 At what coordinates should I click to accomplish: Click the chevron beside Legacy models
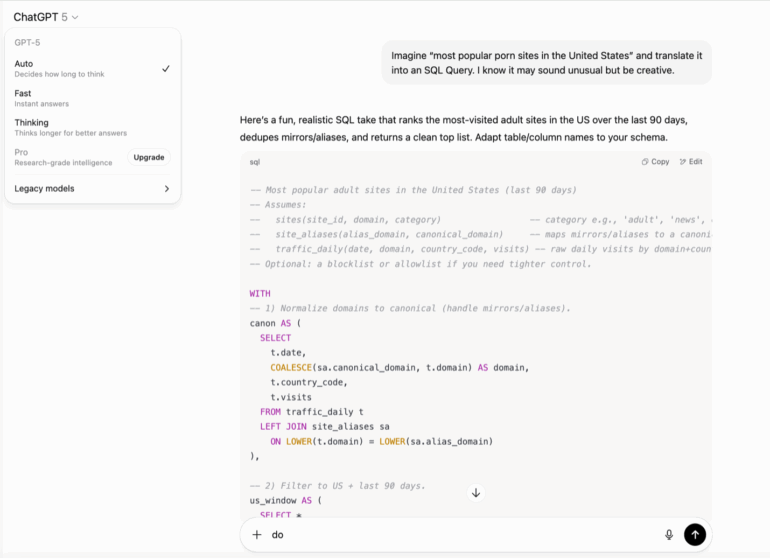point(166,188)
